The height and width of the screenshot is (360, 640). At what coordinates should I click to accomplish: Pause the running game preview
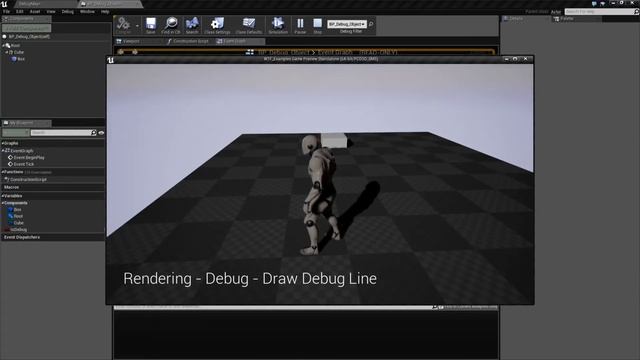point(300,25)
